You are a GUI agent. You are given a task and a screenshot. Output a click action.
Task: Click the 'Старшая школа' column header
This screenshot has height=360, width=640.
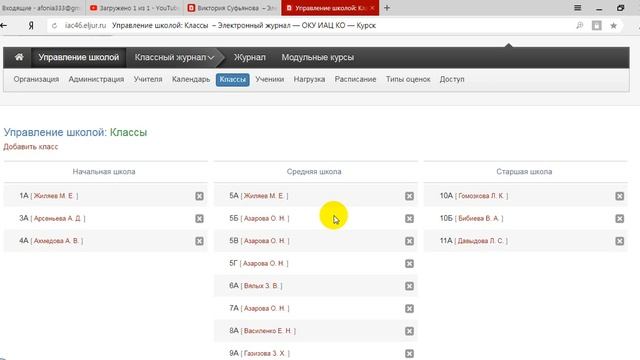[x=524, y=172]
